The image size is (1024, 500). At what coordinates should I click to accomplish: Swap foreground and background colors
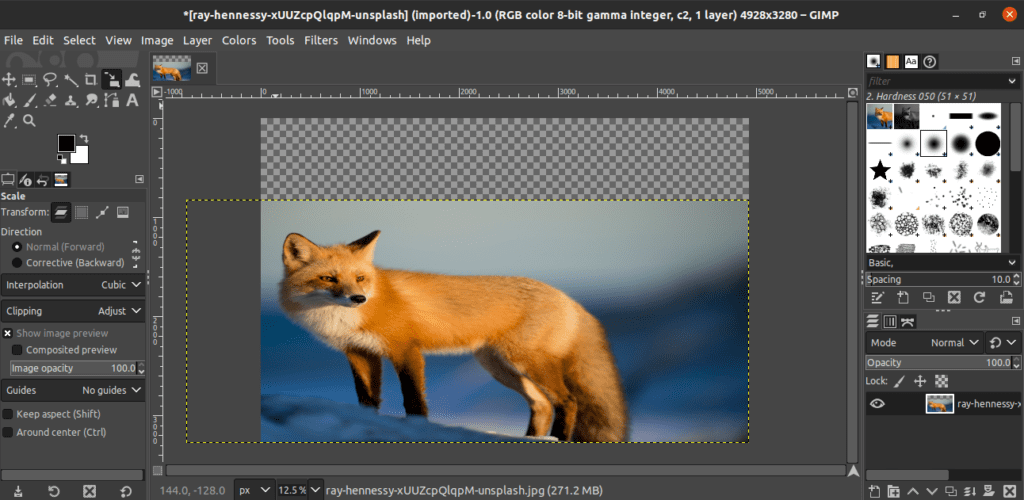coord(83,139)
